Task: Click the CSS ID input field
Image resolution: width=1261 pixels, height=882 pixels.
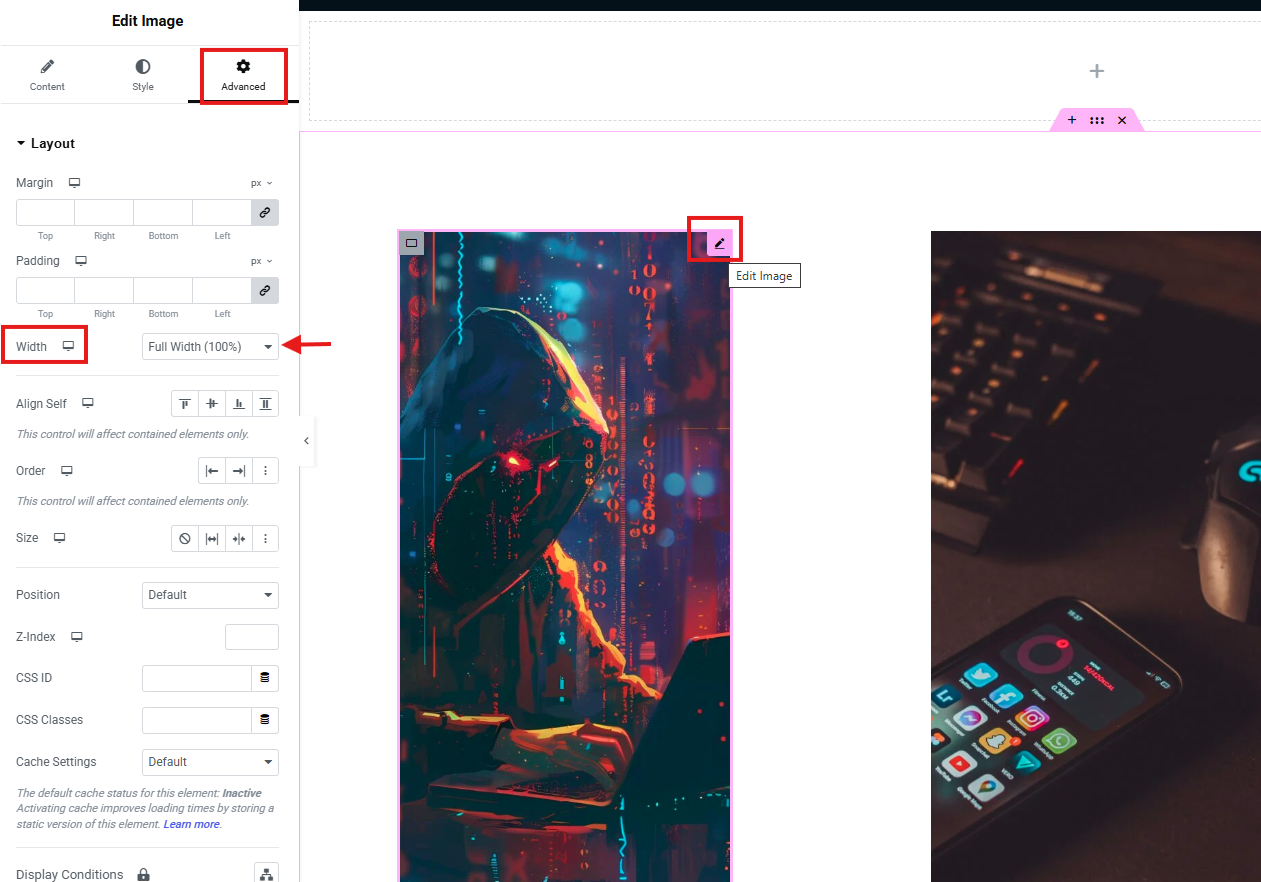Action: [x=196, y=678]
